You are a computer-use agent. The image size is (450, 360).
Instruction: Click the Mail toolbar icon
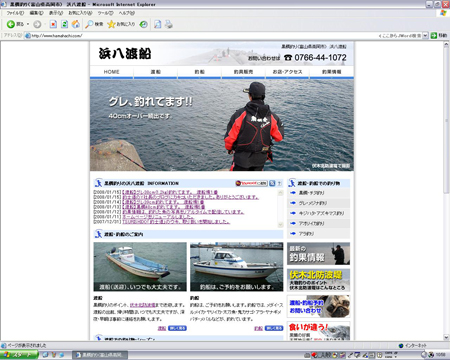click(x=158, y=24)
